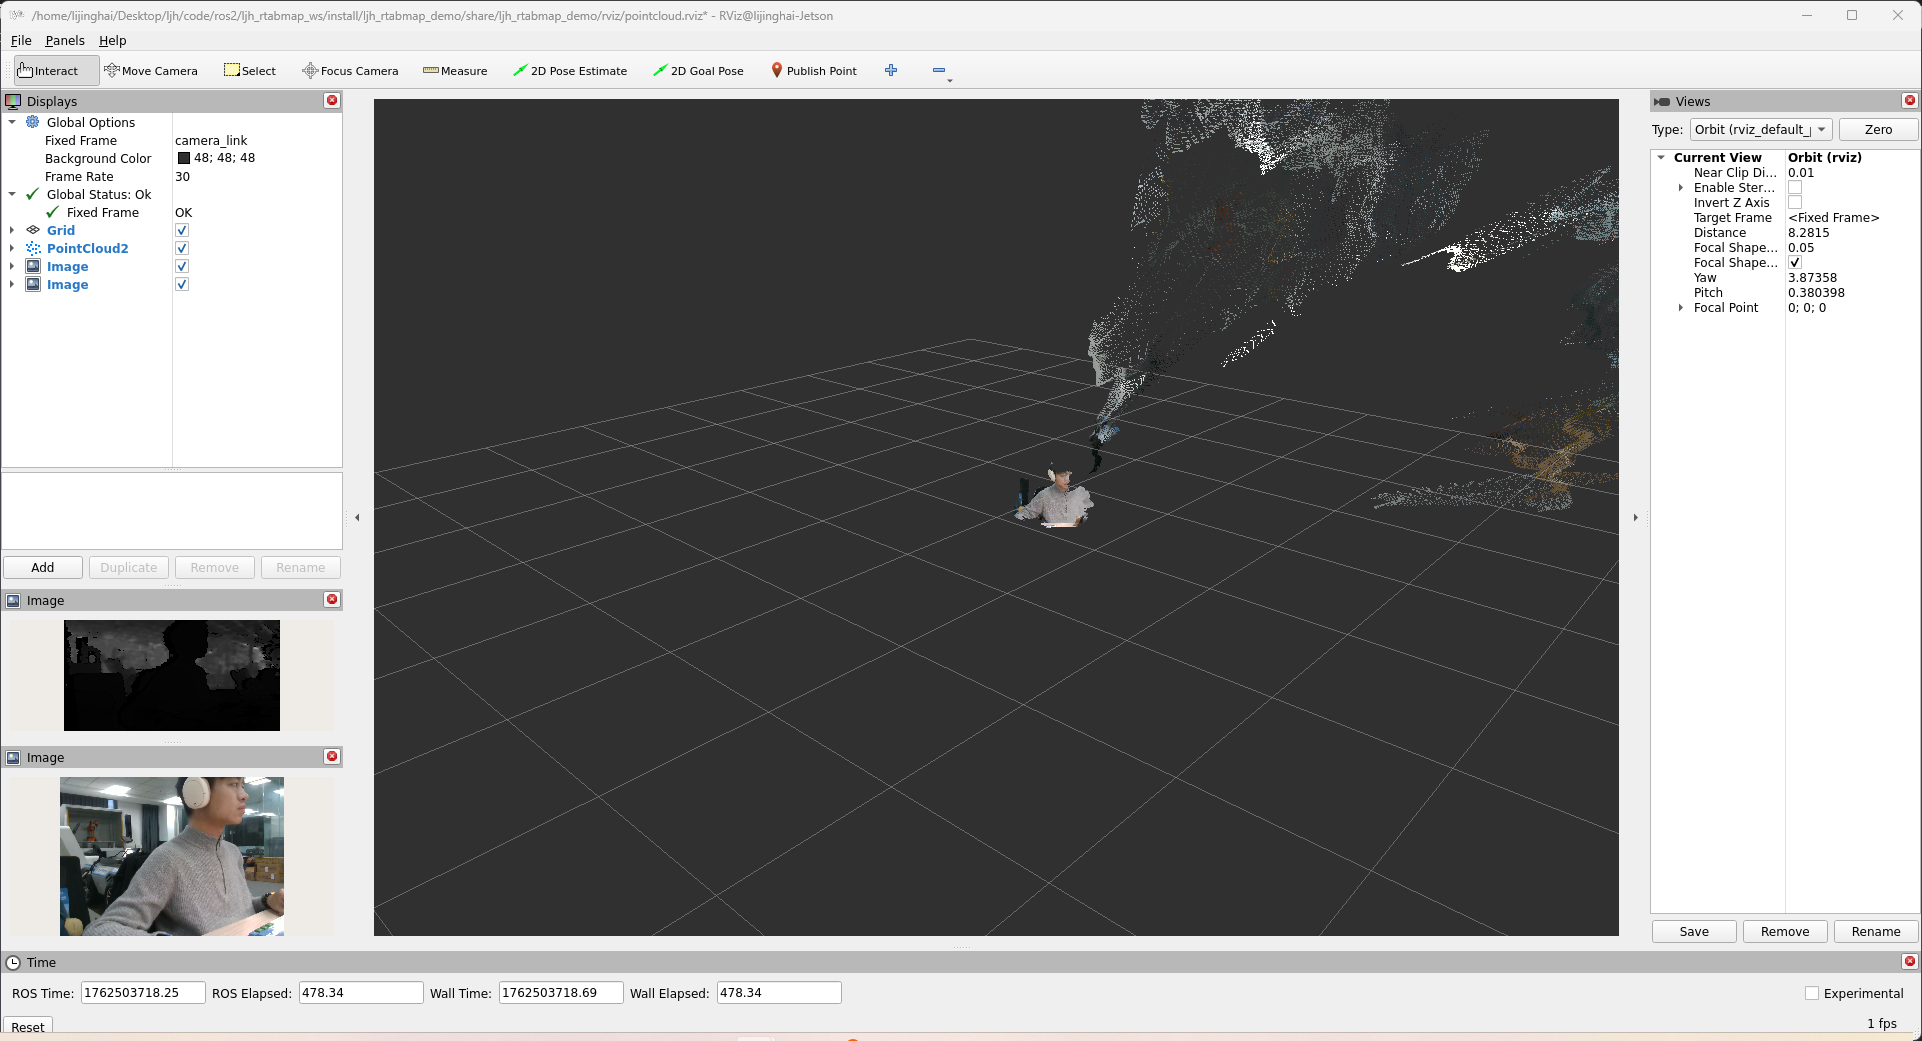Collapse the right dock with the arrow handle
The height and width of the screenshot is (1041, 1922).
1636,517
